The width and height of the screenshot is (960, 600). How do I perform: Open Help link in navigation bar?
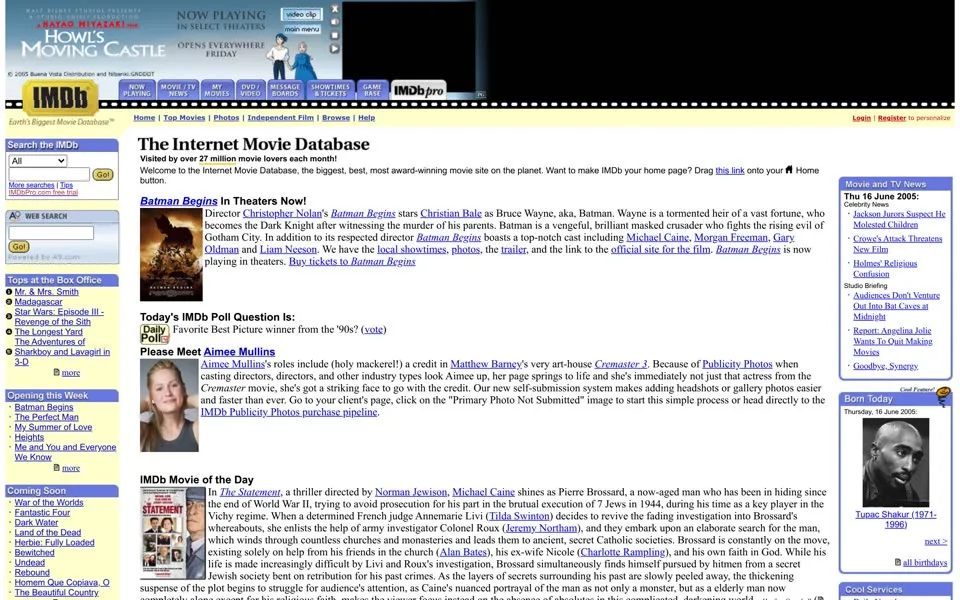click(366, 118)
